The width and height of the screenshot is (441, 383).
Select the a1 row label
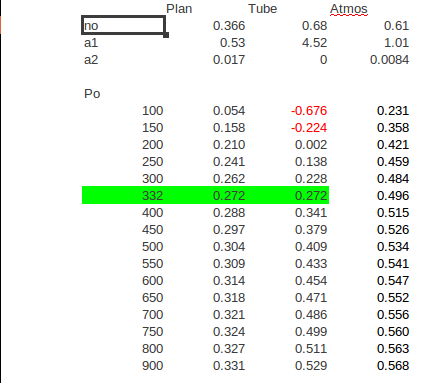tap(91, 43)
